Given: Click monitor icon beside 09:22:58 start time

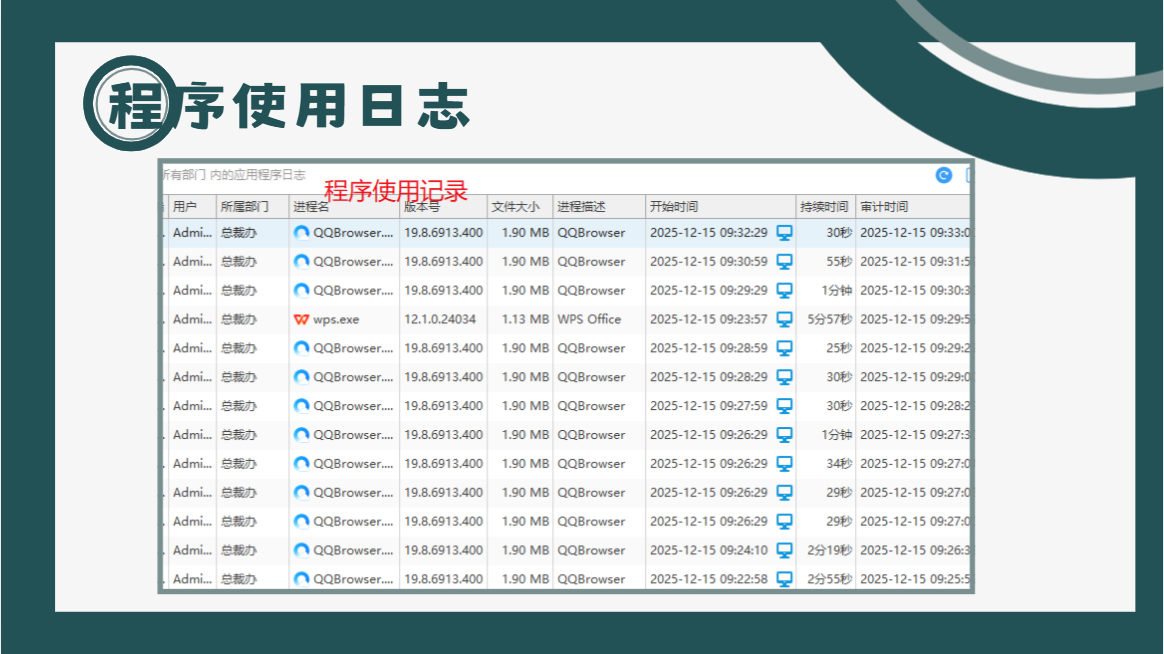Looking at the screenshot, I should [784, 579].
